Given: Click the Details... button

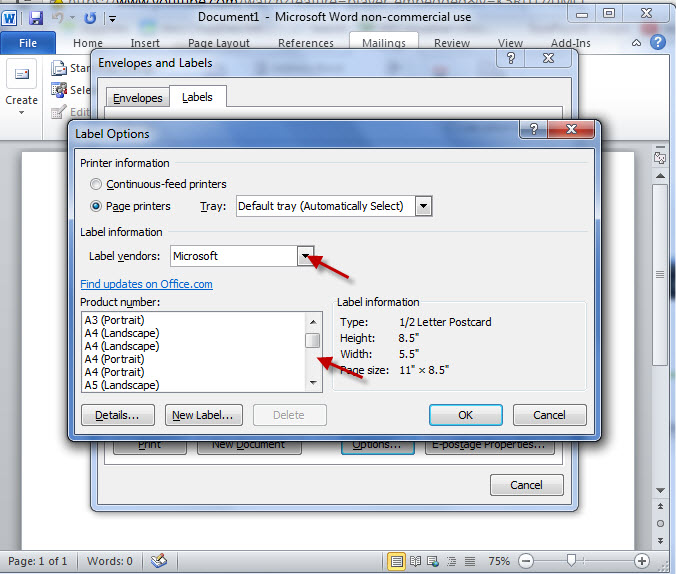Looking at the screenshot, I should pos(118,415).
